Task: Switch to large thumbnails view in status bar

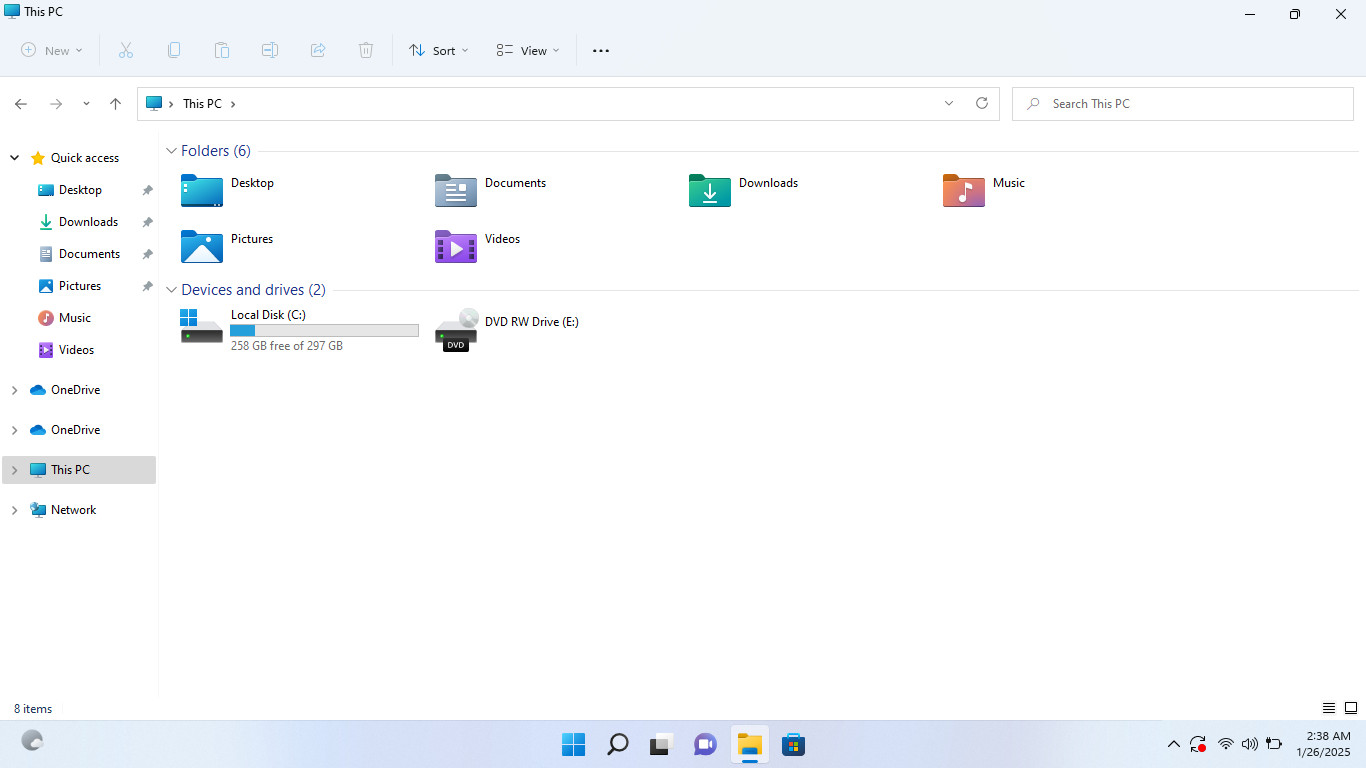Action: coord(1351,708)
